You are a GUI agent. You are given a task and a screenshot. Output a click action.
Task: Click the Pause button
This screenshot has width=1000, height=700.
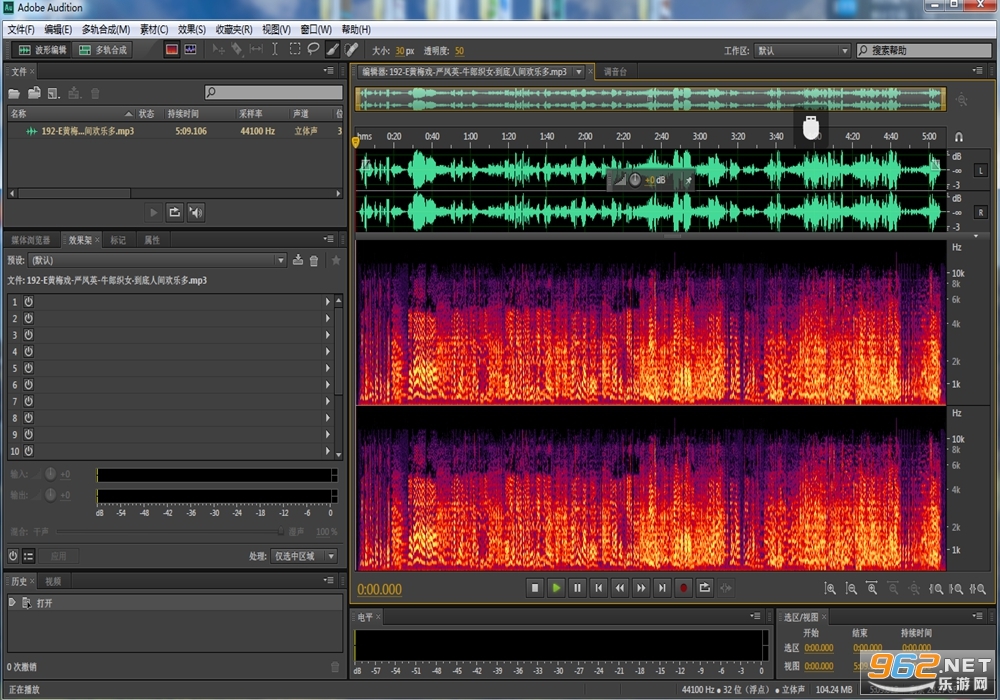pos(577,588)
